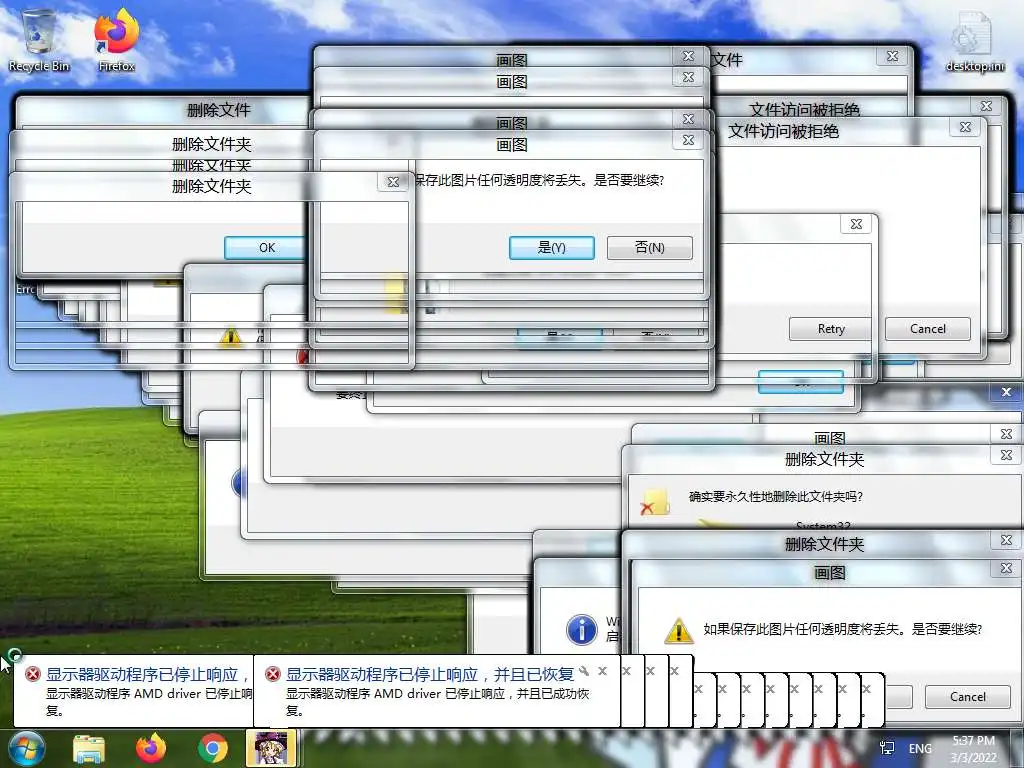Launch Firefox from the taskbar

click(x=151, y=748)
